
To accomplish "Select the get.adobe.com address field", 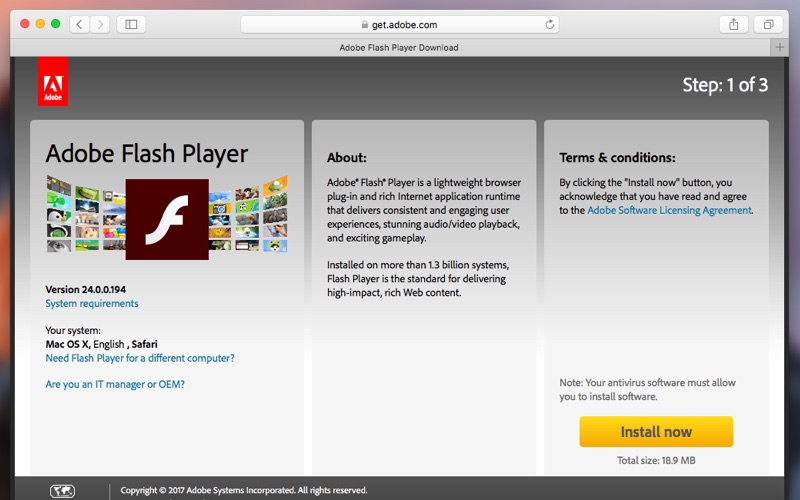I will click(399, 24).
